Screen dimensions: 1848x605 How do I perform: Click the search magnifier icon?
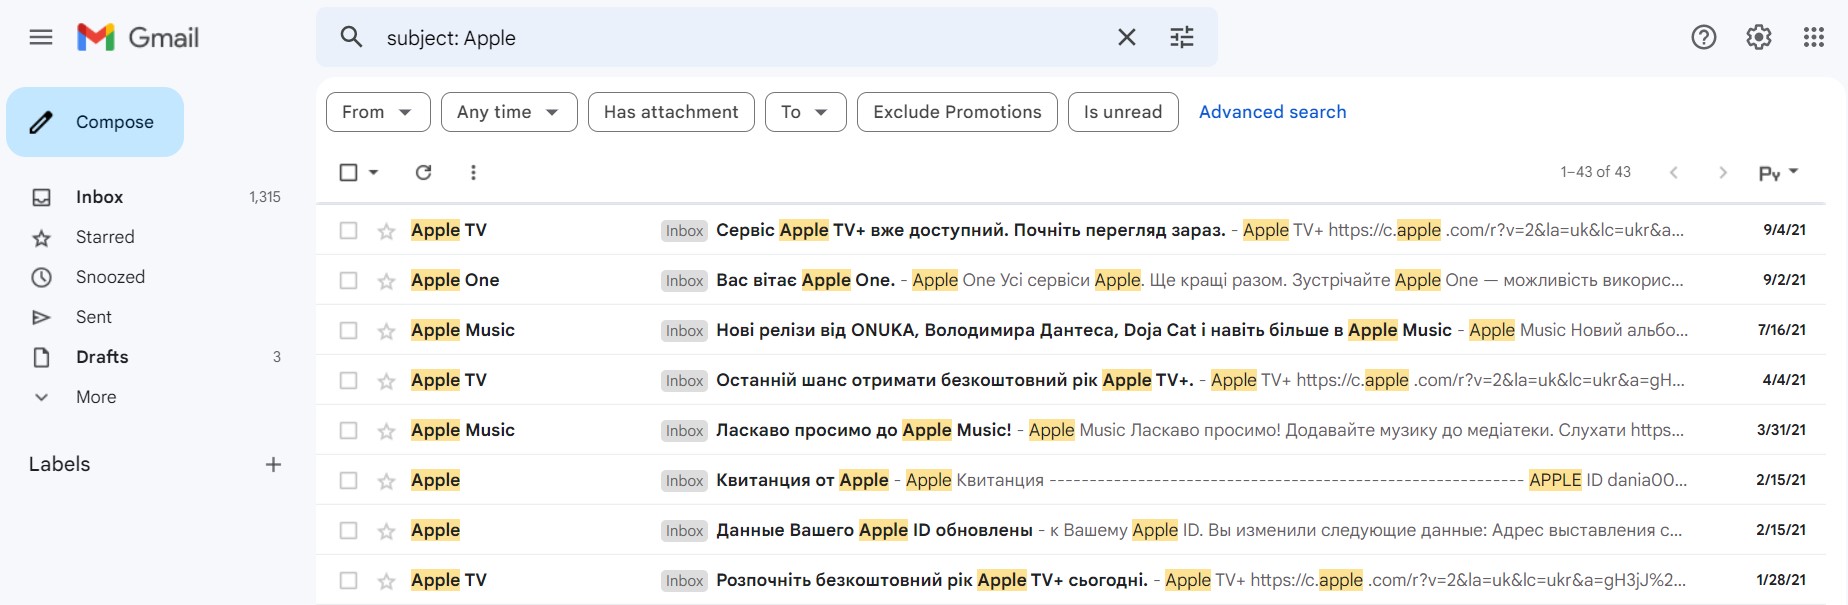[351, 38]
